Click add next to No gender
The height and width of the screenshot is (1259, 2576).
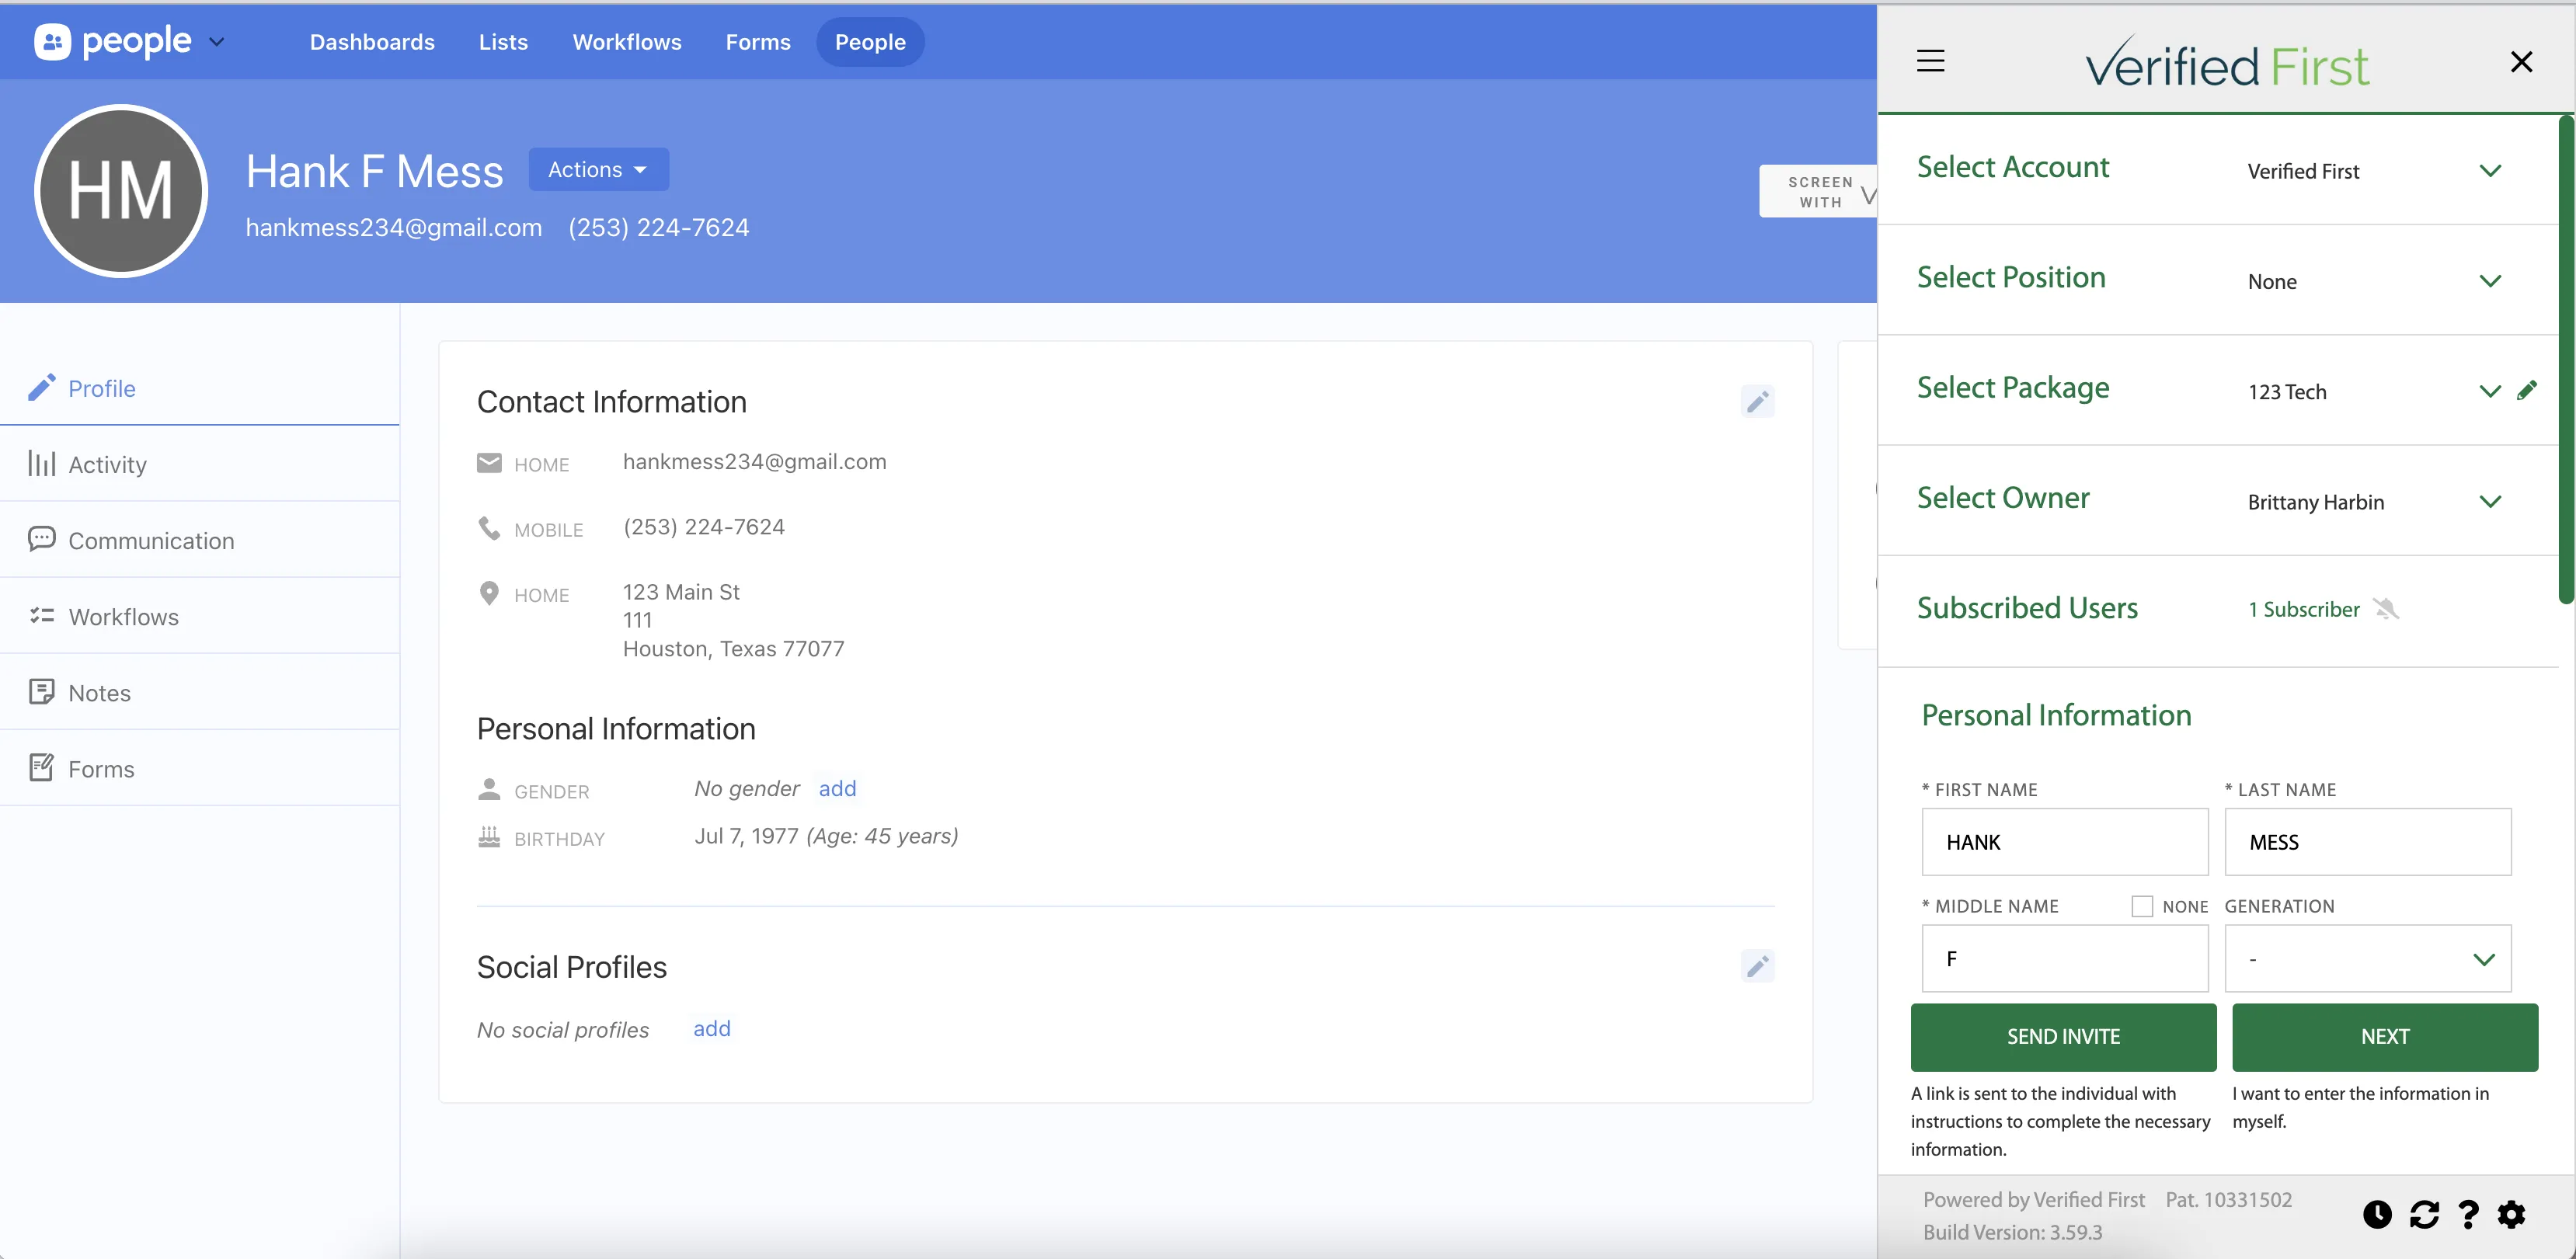pyautogui.click(x=838, y=788)
